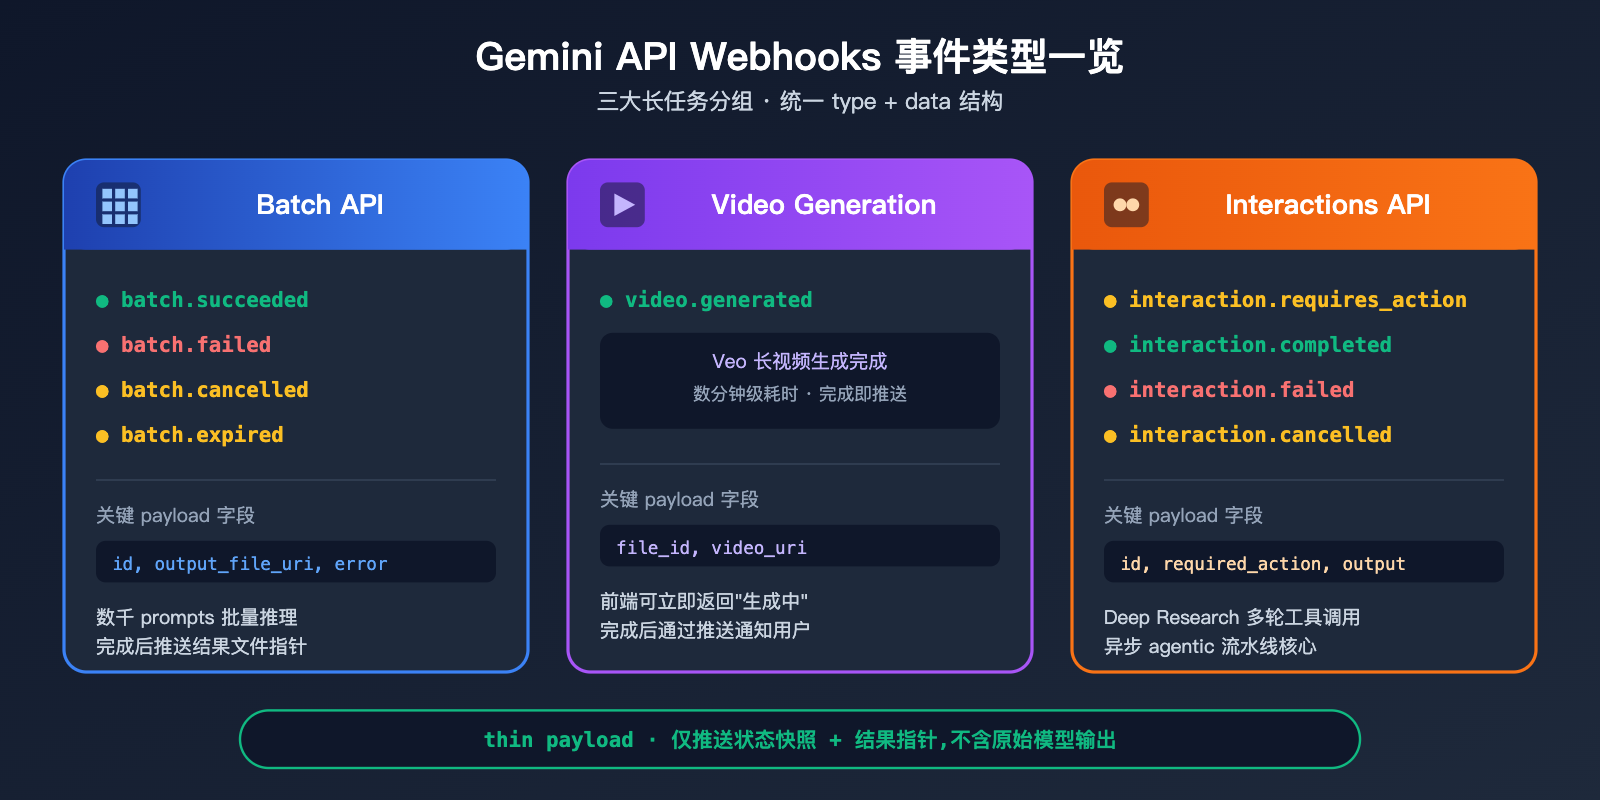This screenshot has height=800, width=1600.
Task: Click the red dot beside batch.failed
Action: click(102, 346)
